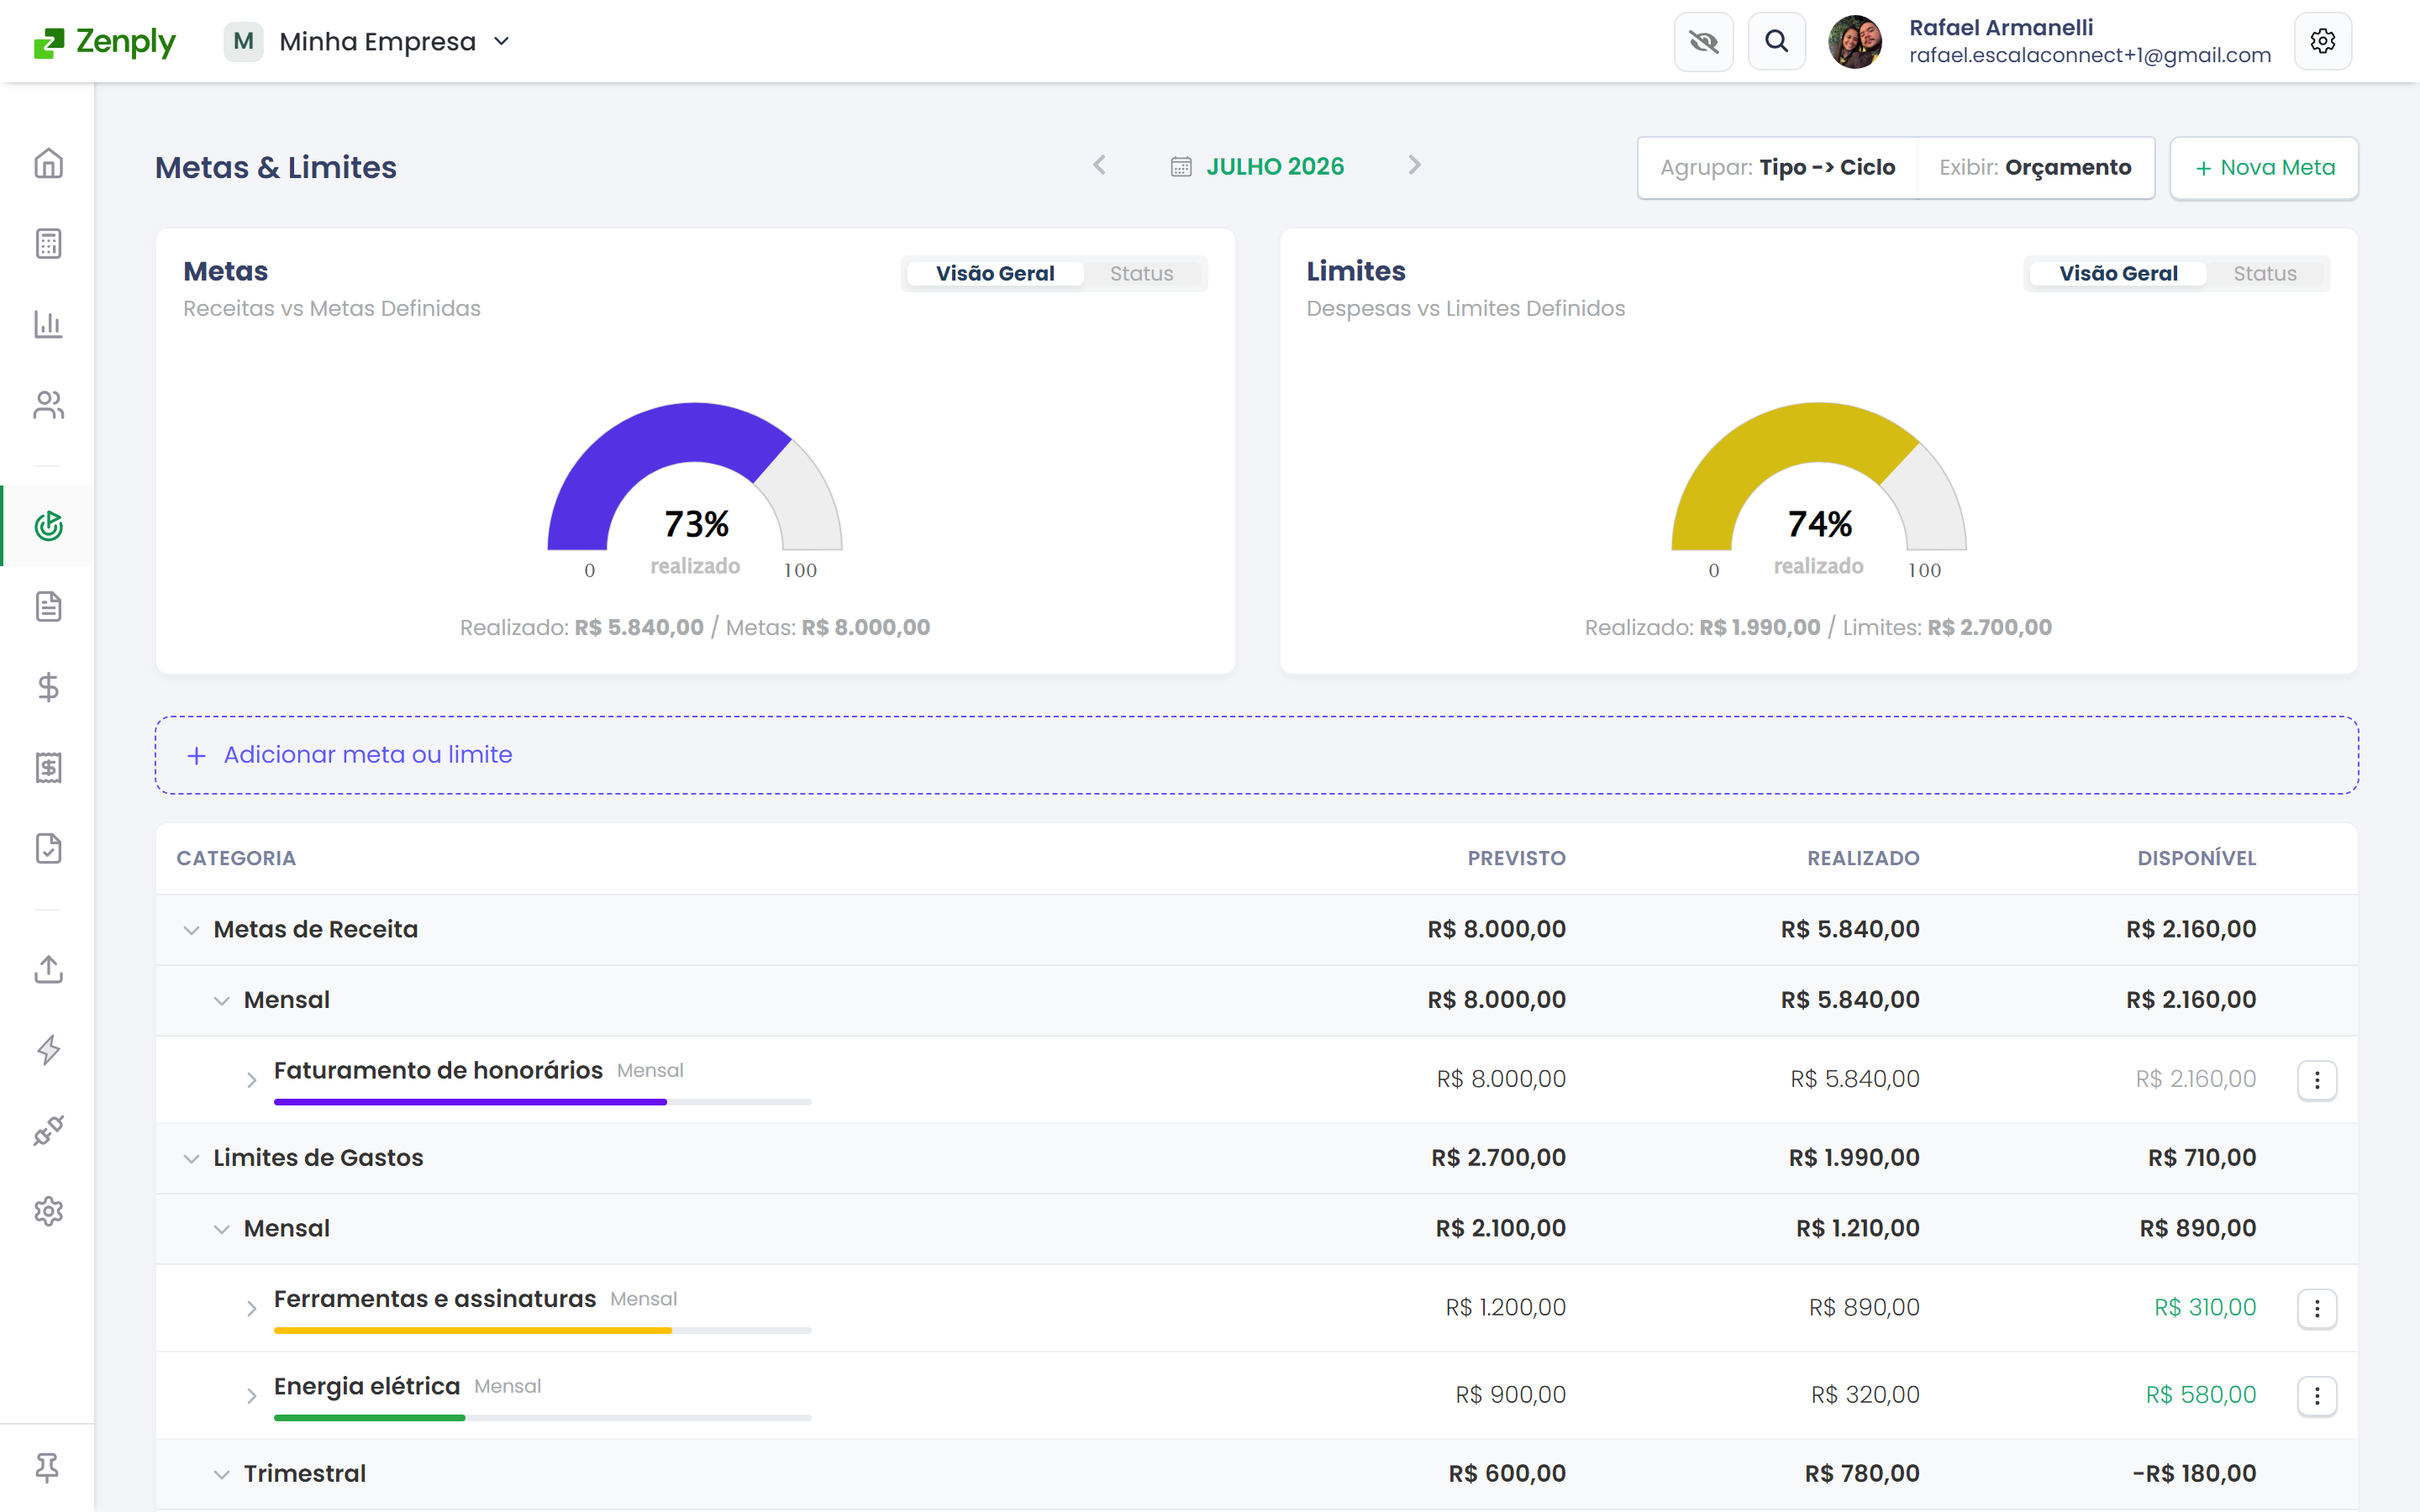The height and width of the screenshot is (1512, 2420).
Task: Switch to Status tab in Metas card
Action: coord(1141,274)
